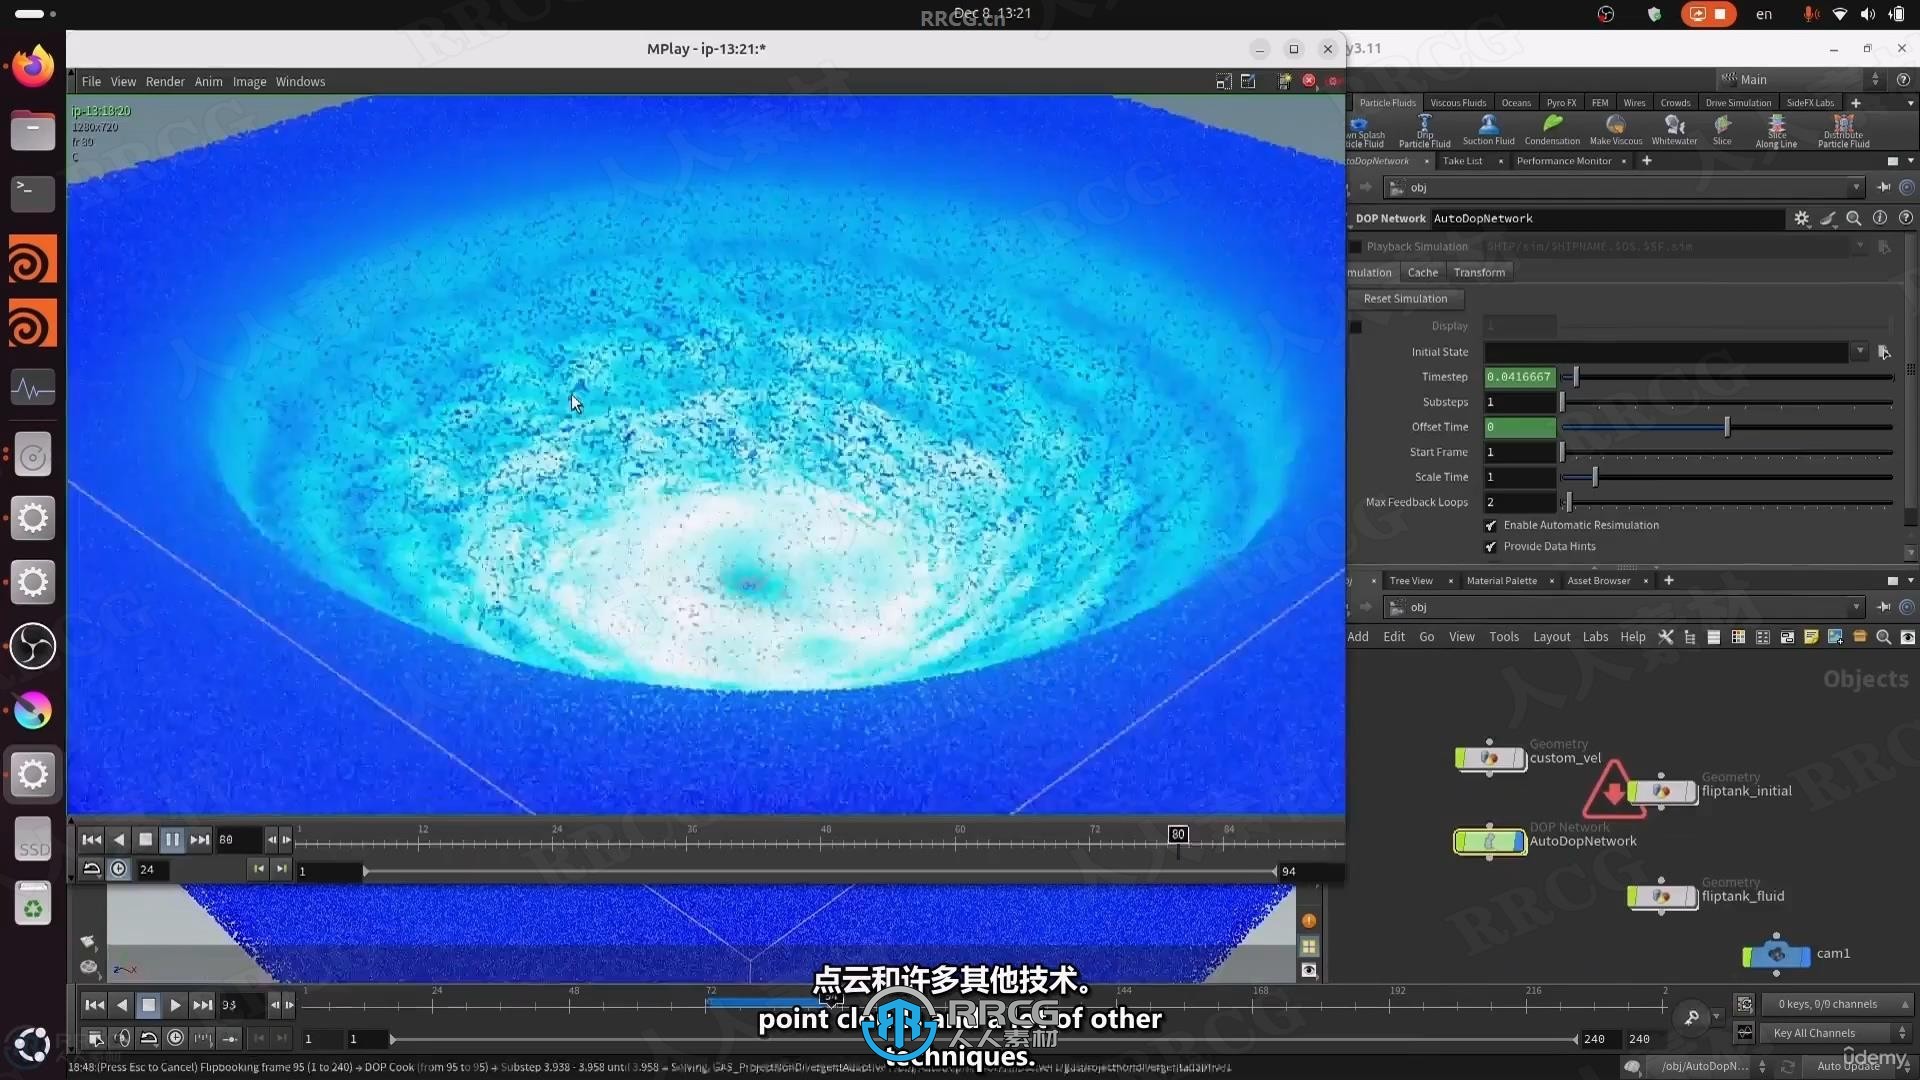Viewport: 1920px width, 1080px height.
Task: Open the MPlay Render menu
Action: [x=165, y=82]
